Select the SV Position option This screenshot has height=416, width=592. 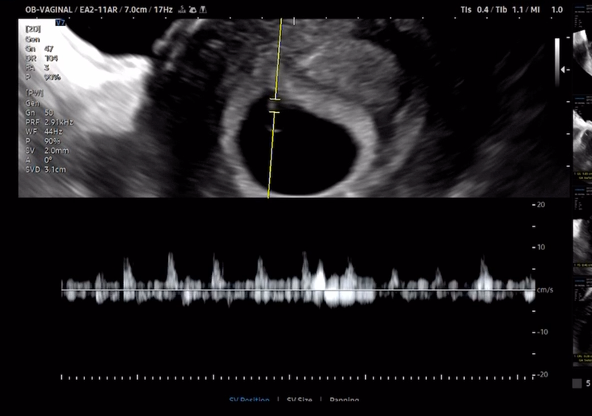tap(249, 399)
